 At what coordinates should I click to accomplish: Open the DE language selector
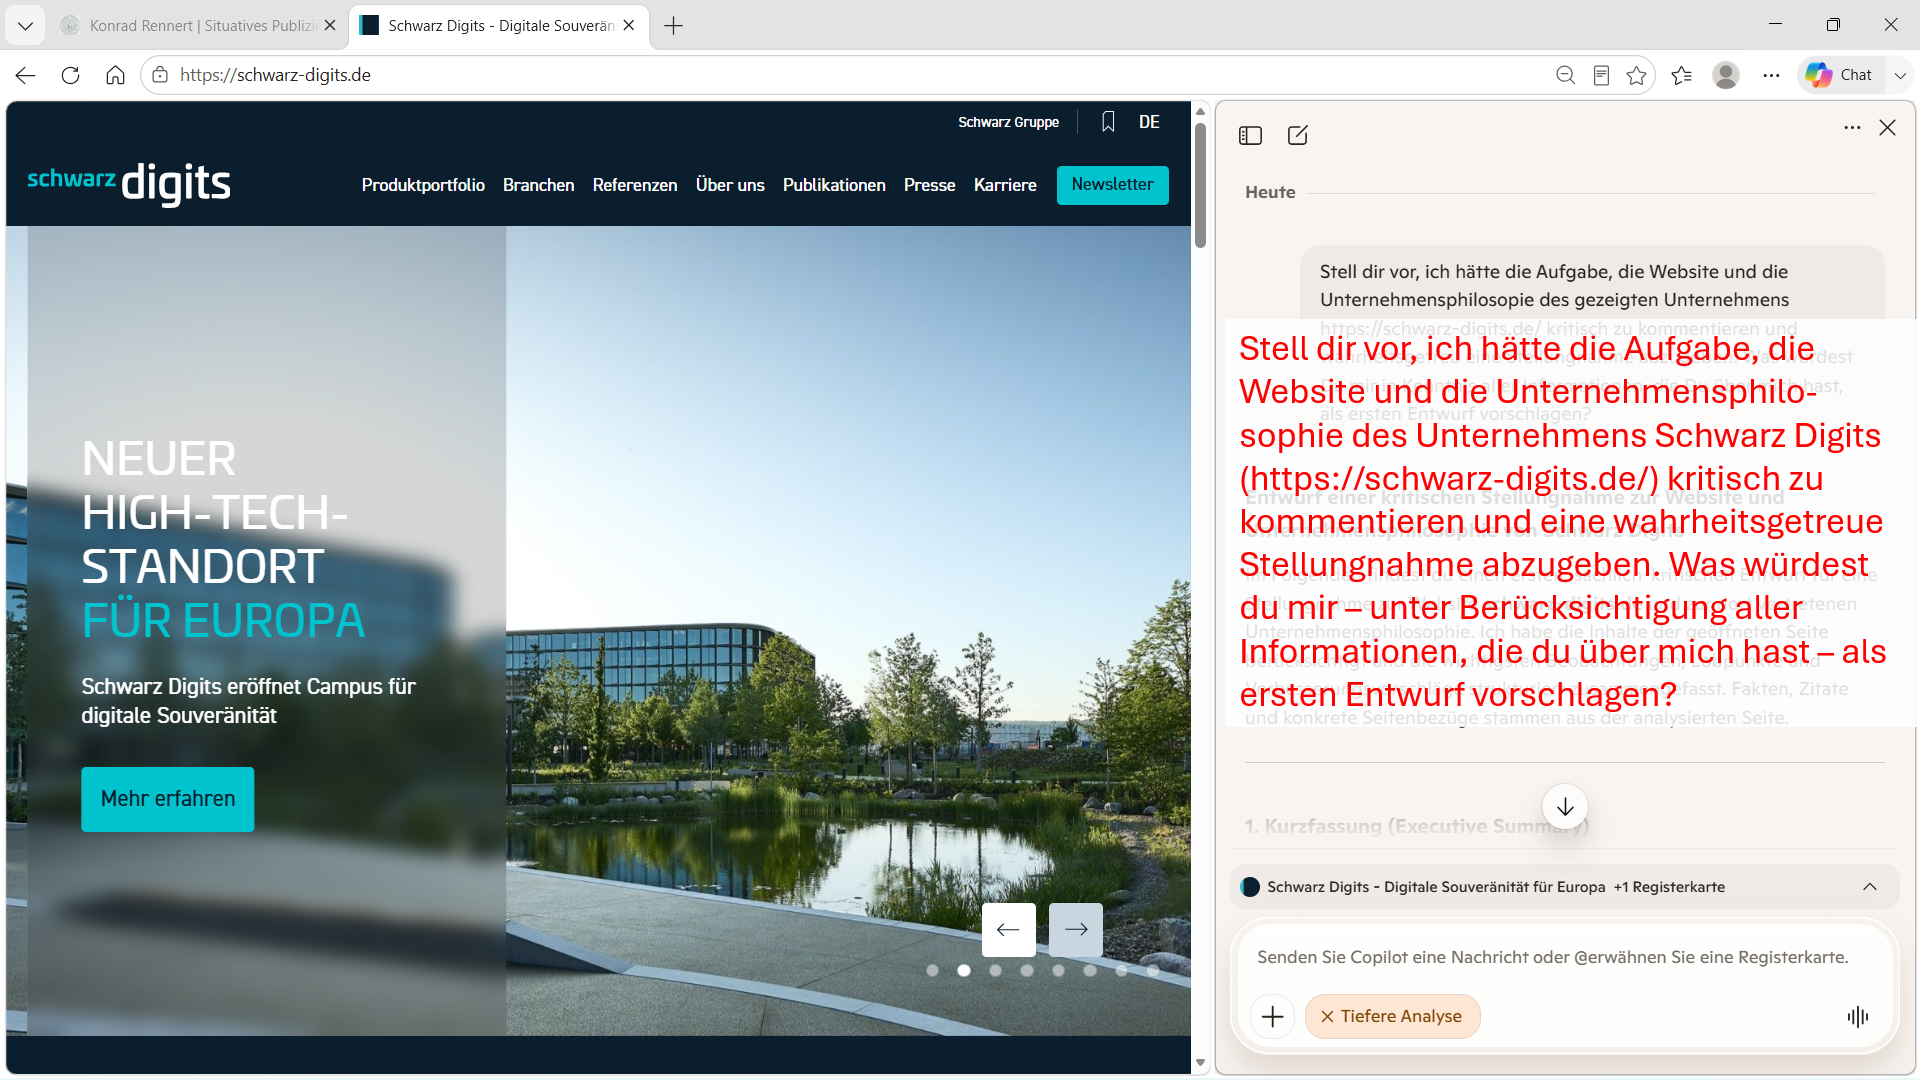1149,122
